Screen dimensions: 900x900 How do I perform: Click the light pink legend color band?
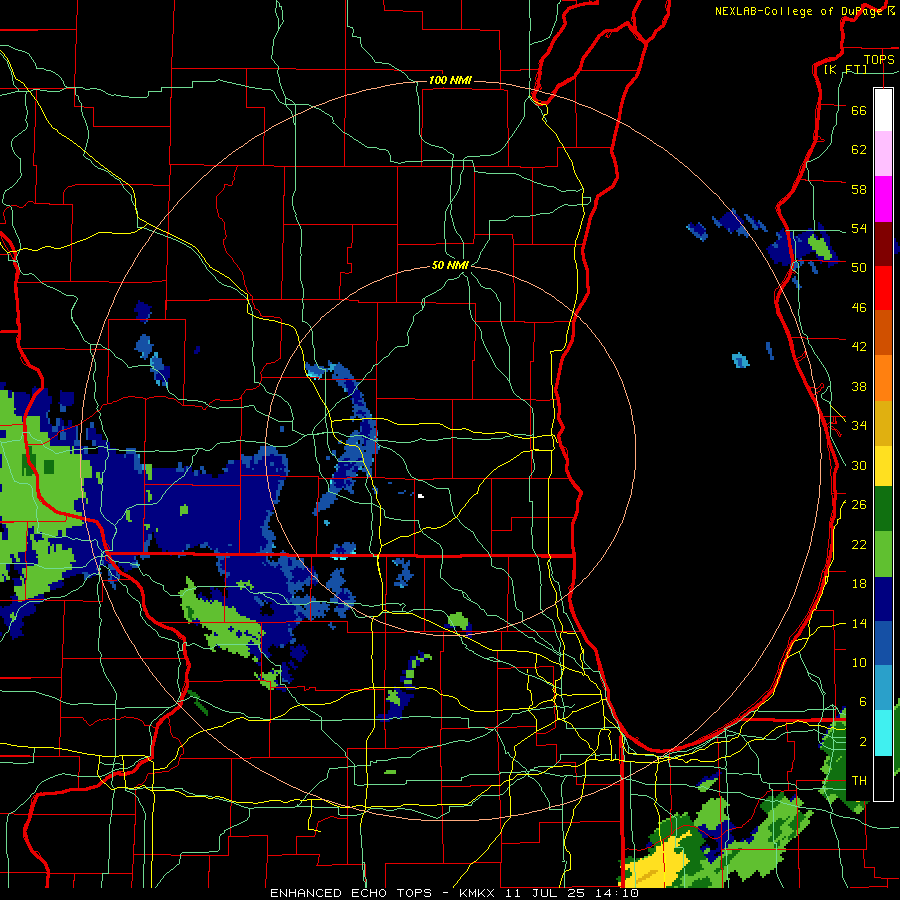click(x=883, y=153)
